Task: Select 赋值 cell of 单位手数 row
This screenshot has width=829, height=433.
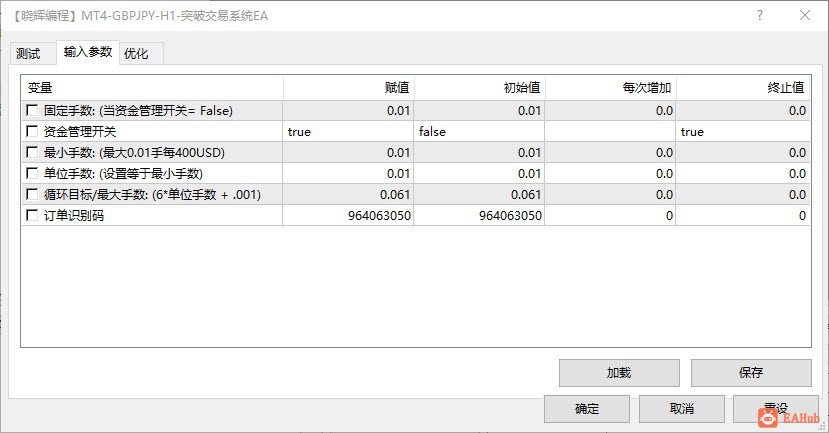Action: tap(348, 173)
